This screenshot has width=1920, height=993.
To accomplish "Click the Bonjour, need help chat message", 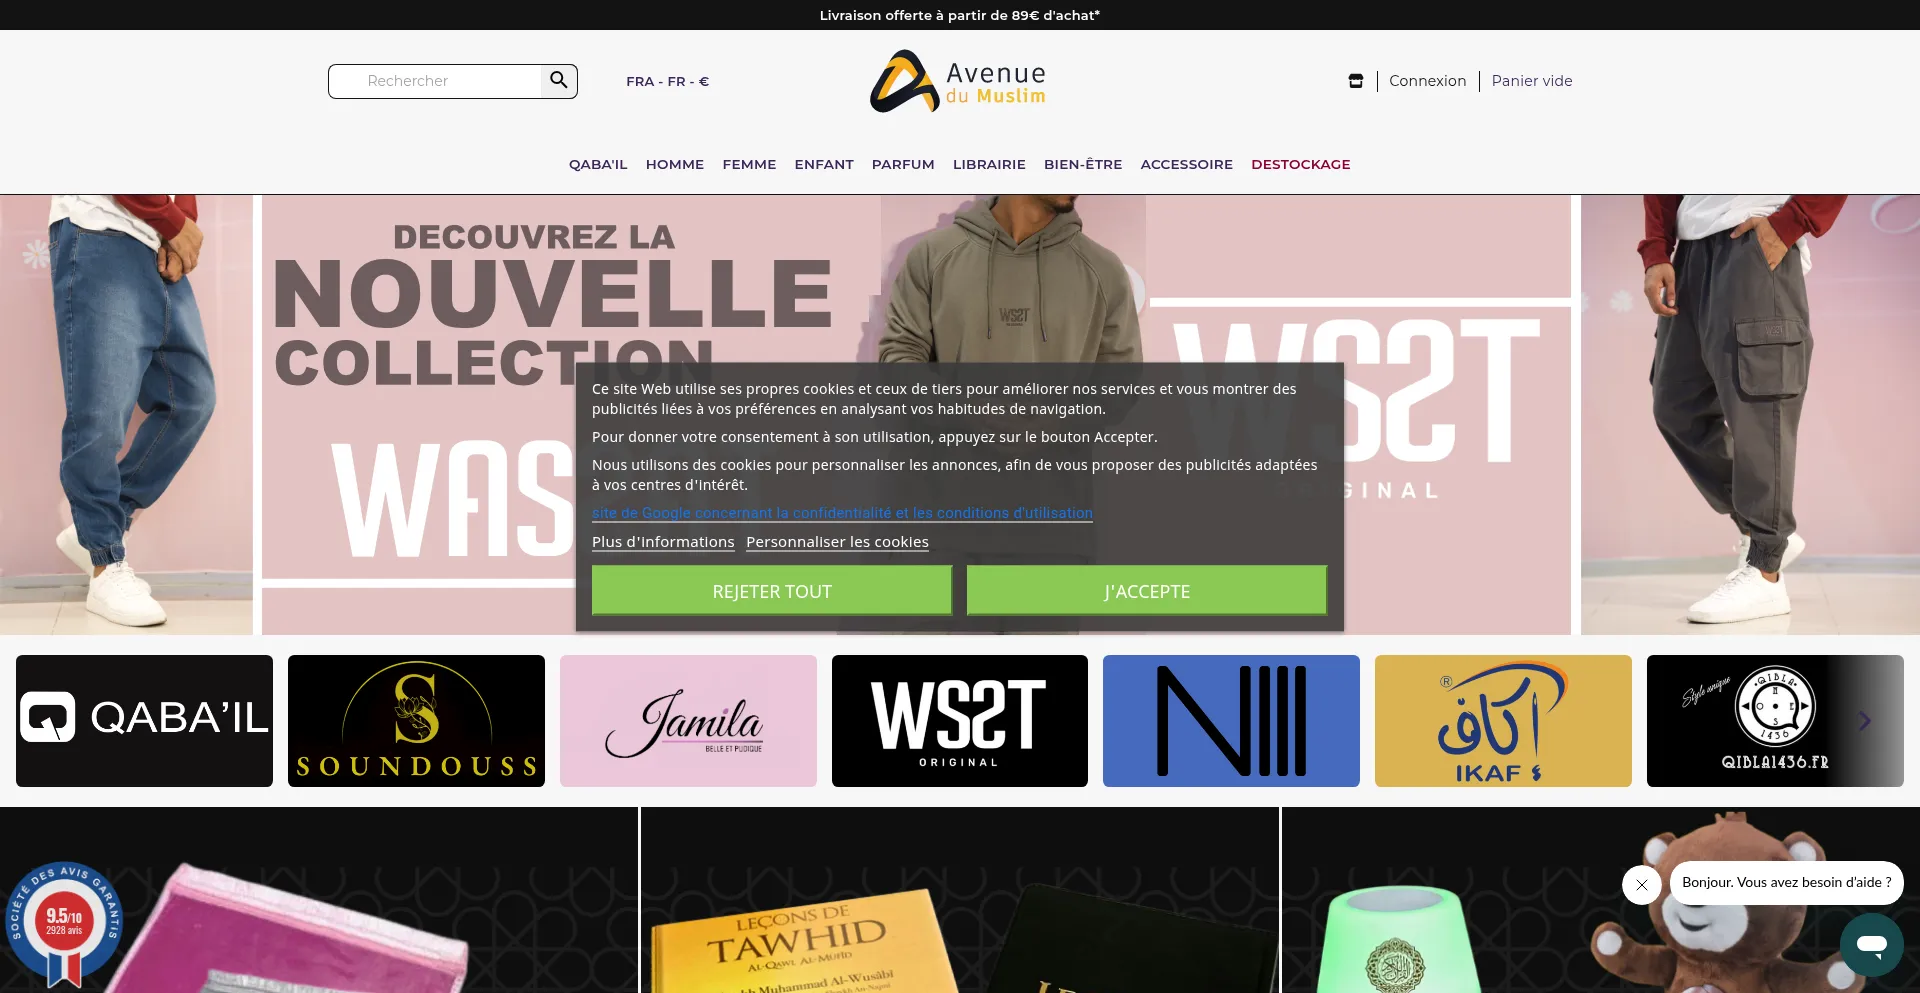I will coord(1787,883).
